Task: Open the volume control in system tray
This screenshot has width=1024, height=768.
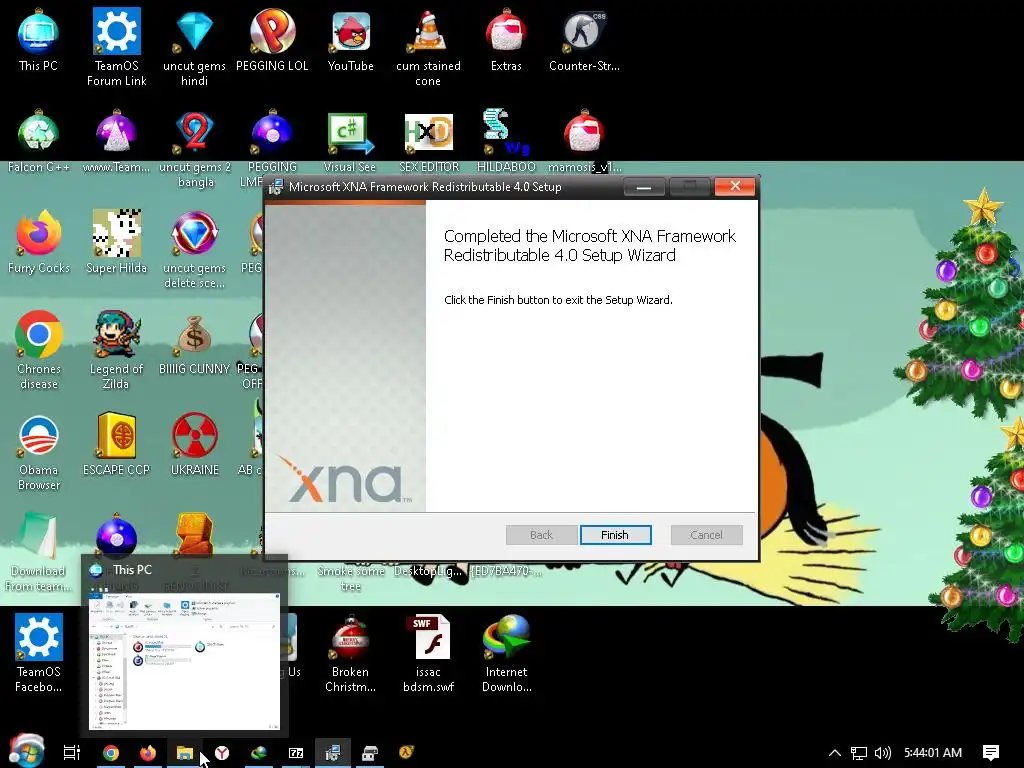Action: pos(882,753)
